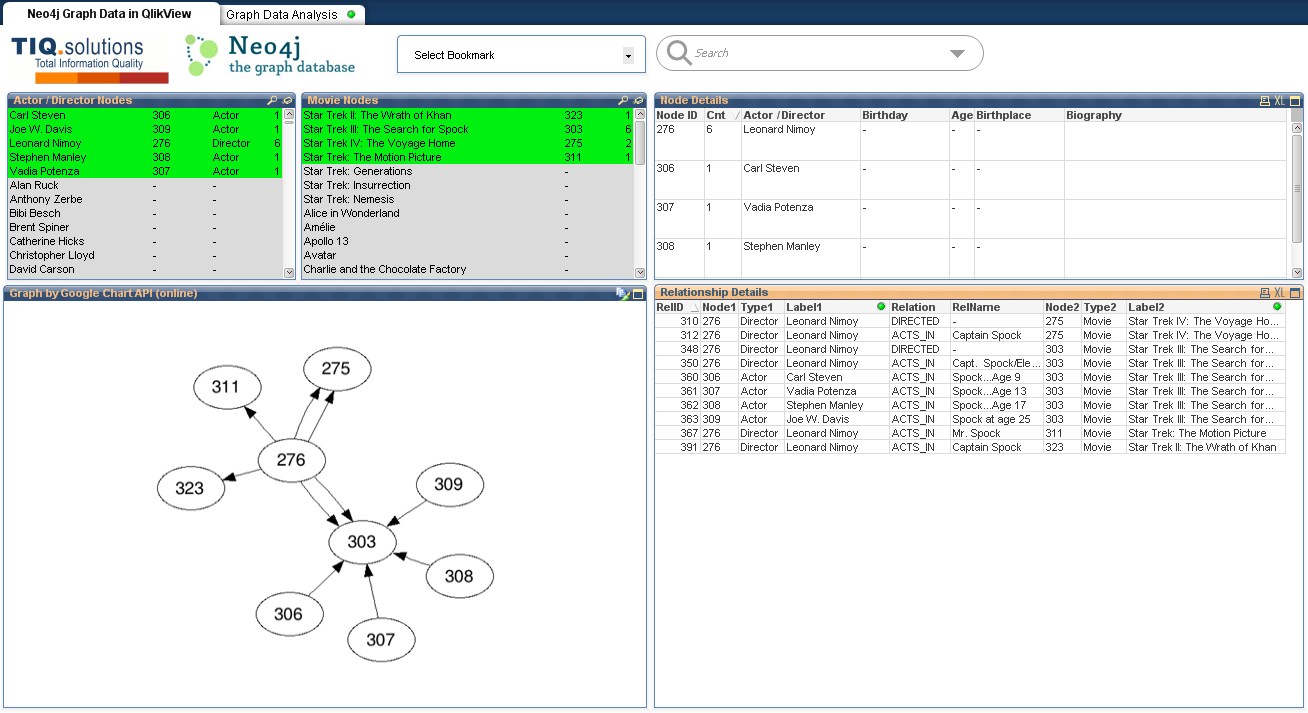1308x713 pixels.
Task: Click the green dot on Label2 column
Action: (1277, 307)
